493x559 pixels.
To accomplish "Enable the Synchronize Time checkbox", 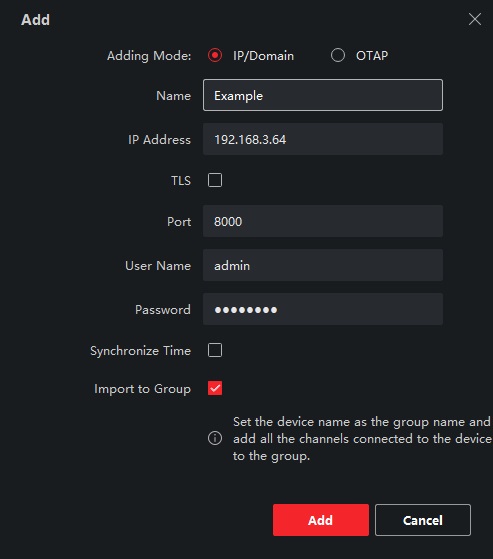I will 215,350.
